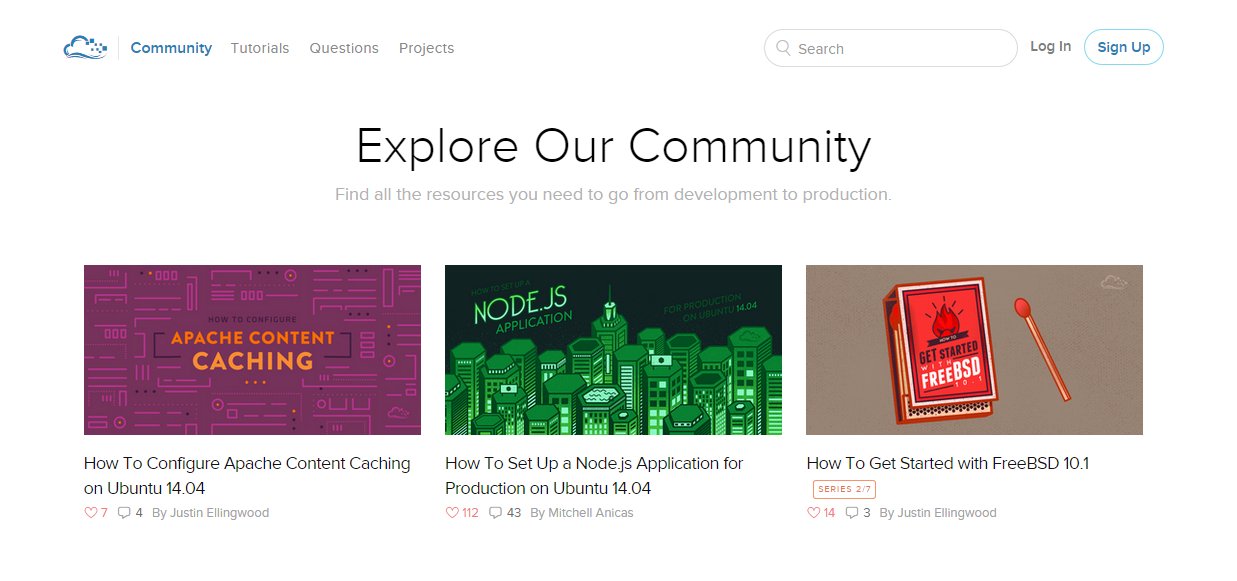
Task: Open the Node.js Application thumbnail image
Action: point(613,350)
